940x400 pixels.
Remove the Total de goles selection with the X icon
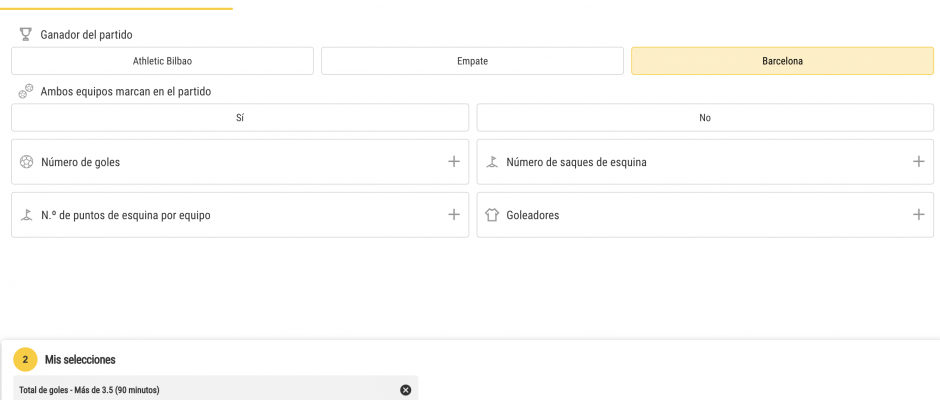406,390
